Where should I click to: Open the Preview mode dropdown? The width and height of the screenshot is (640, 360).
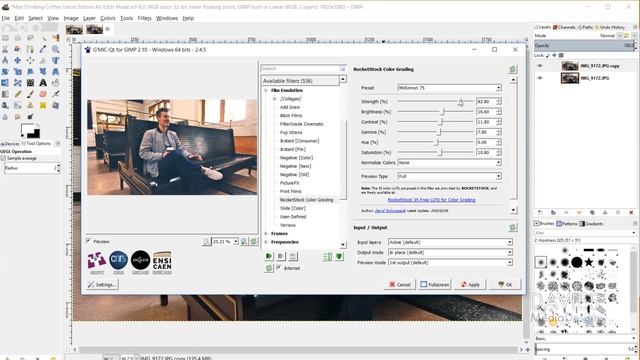click(x=450, y=262)
